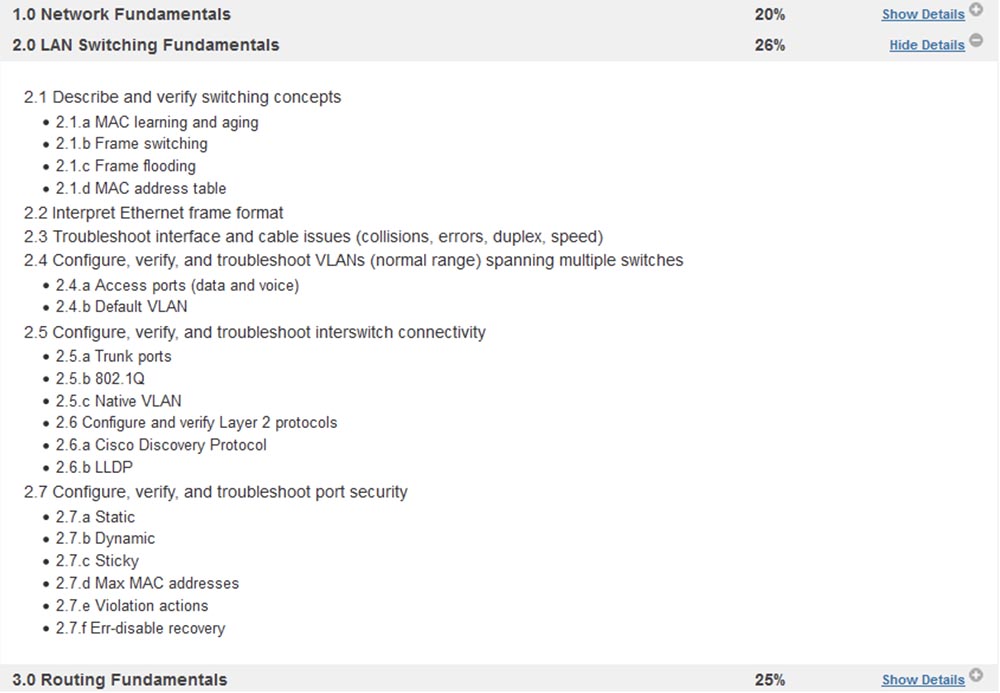Click topic 2.2 Interpret Ethernet frame format
1000x693 pixels.
(x=154, y=213)
